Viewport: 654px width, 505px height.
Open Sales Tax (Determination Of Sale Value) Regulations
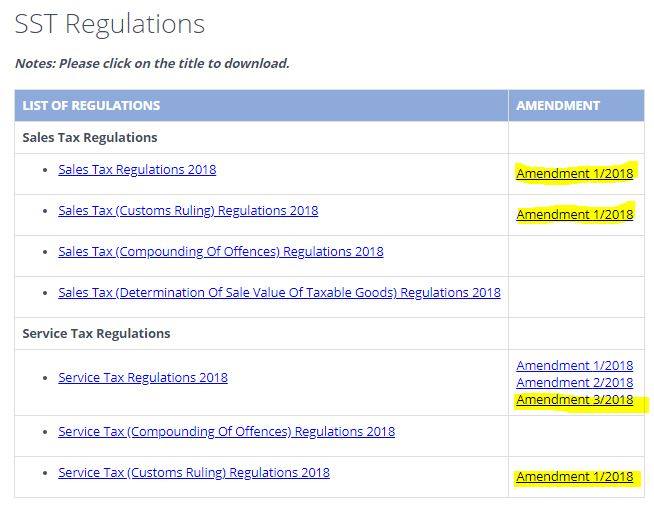[x=279, y=293]
